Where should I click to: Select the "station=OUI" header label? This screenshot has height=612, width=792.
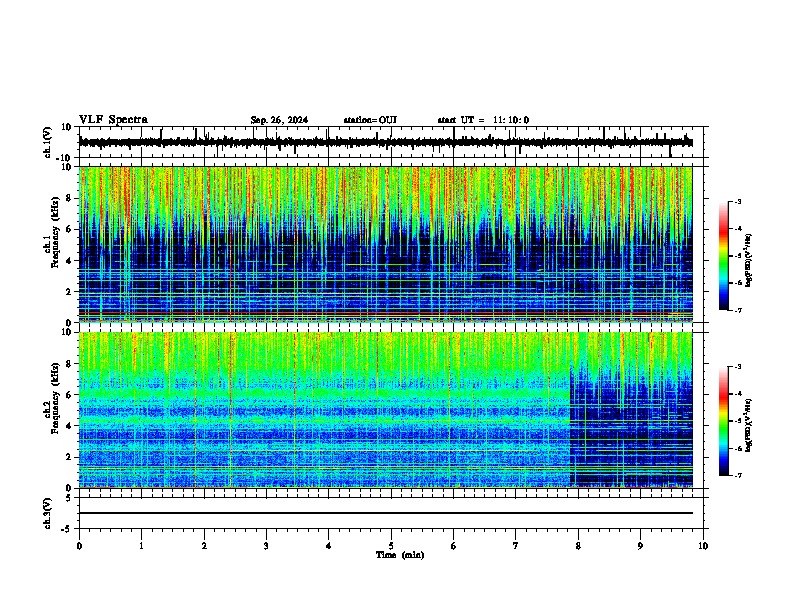(x=370, y=120)
